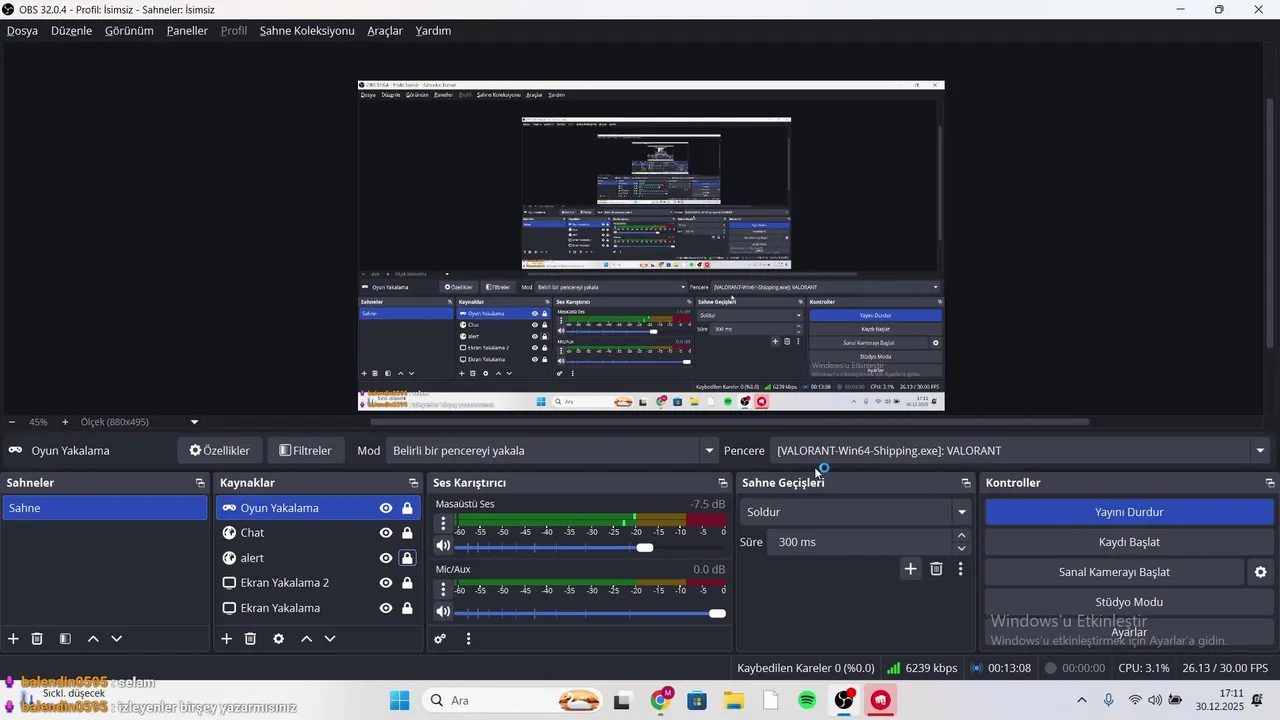1280x720 pixels.
Task: Open the Dosya menu
Action: tap(22, 31)
